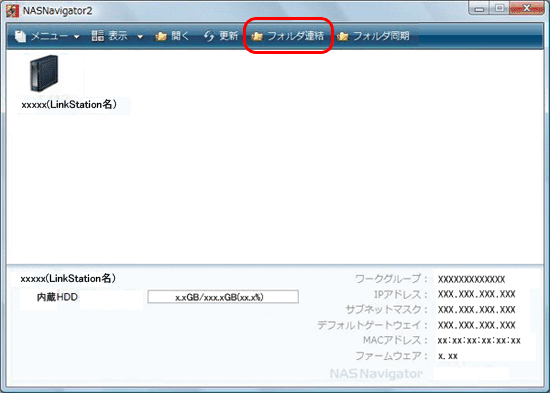550x393 pixels.
Task: Expand the 表示 dropdown arrow
Action: click(140, 36)
